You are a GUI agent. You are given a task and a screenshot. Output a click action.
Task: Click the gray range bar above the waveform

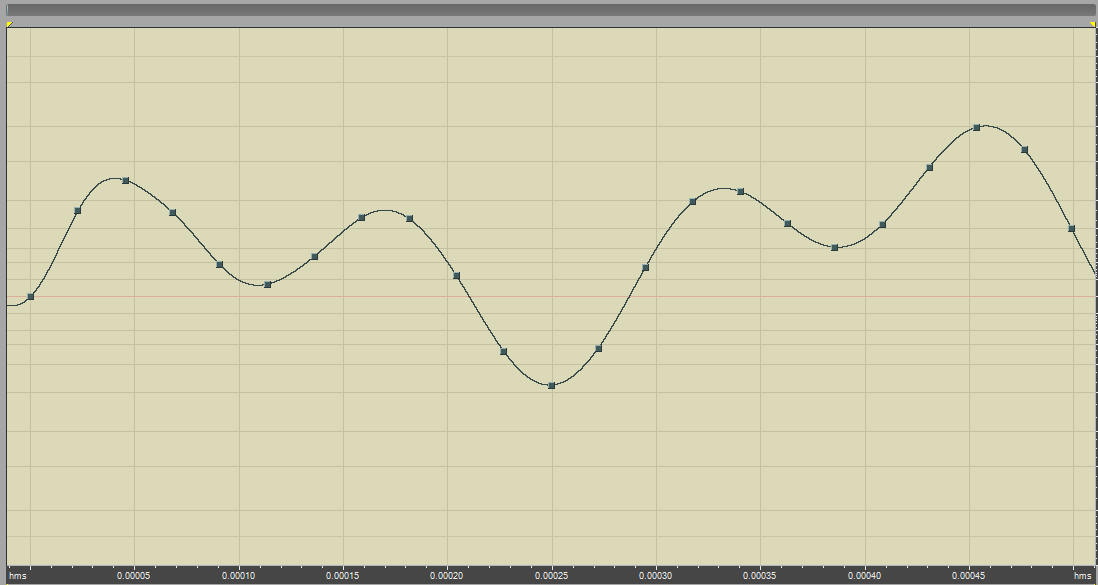549,10
